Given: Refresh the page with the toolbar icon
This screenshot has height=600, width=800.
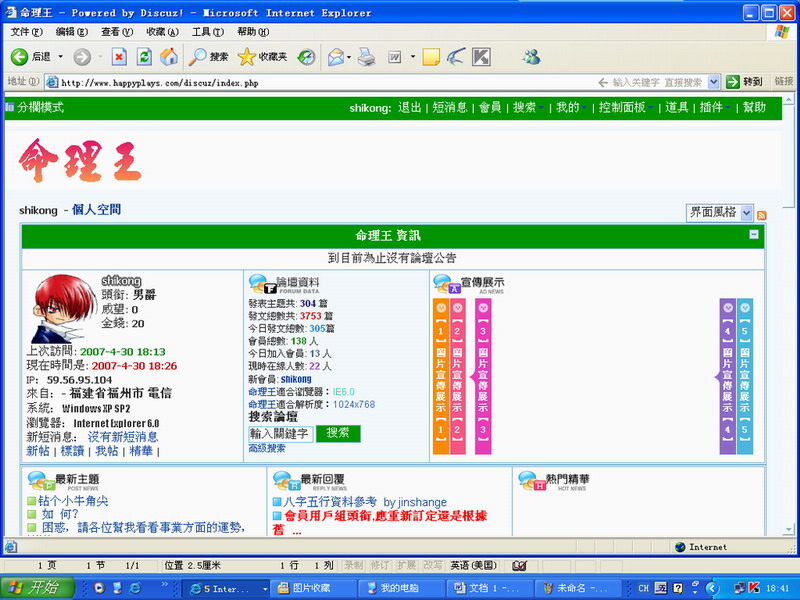Looking at the screenshot, I should point(144,57).
